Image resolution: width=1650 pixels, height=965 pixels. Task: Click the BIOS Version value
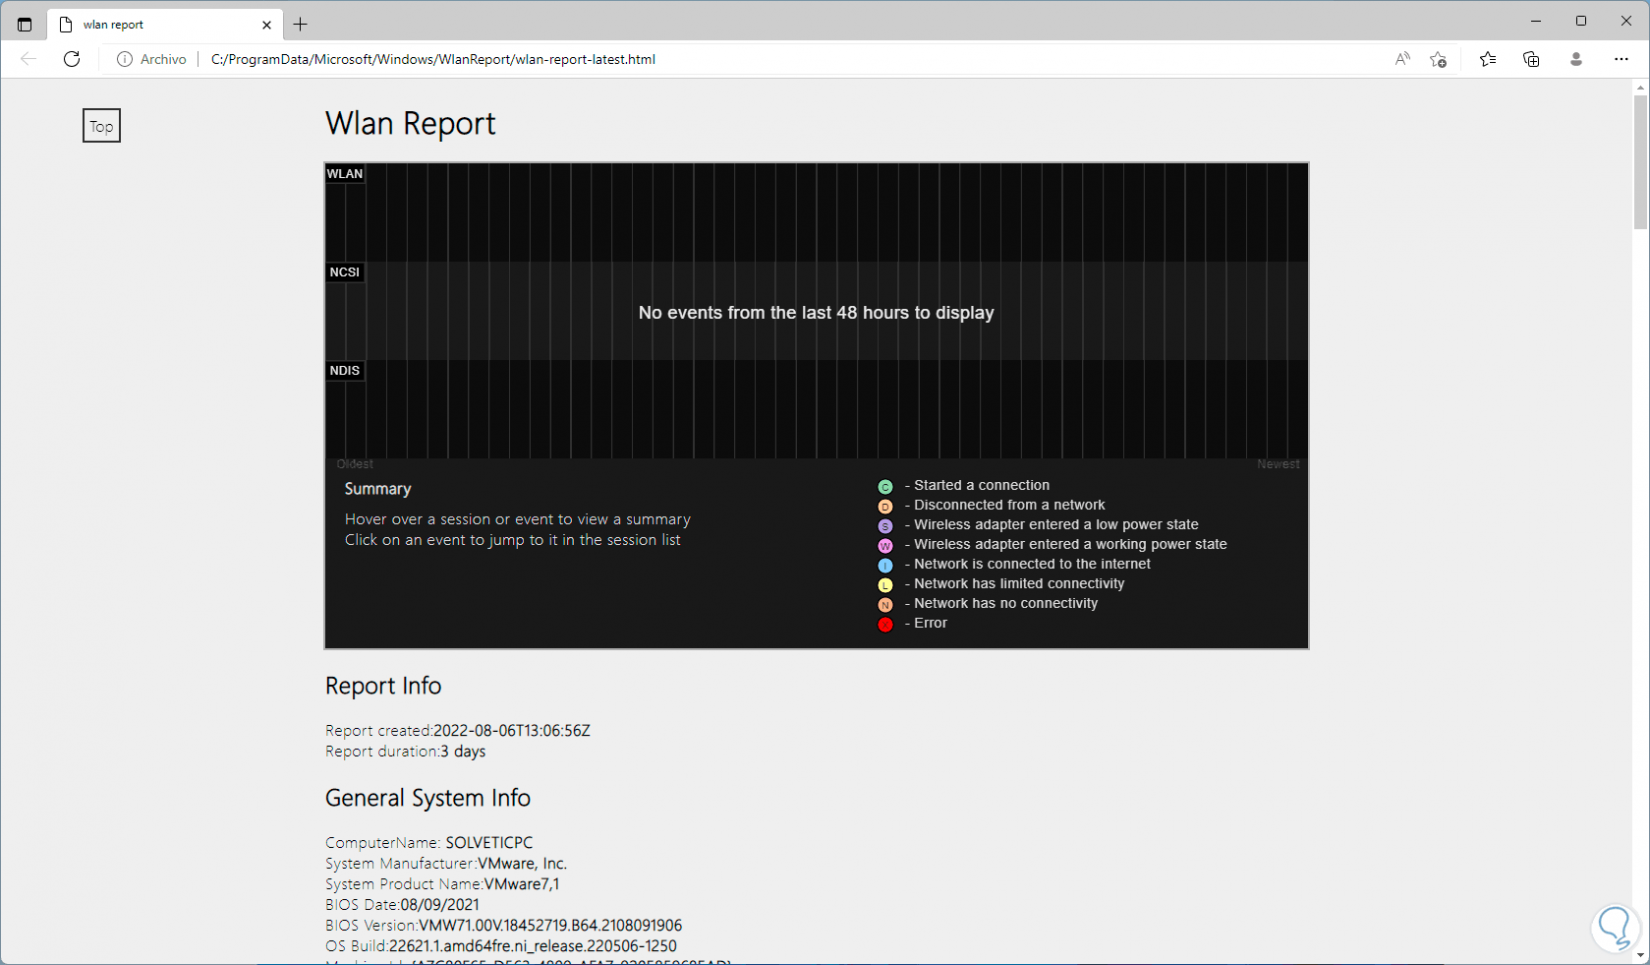[x=550, y=926]
